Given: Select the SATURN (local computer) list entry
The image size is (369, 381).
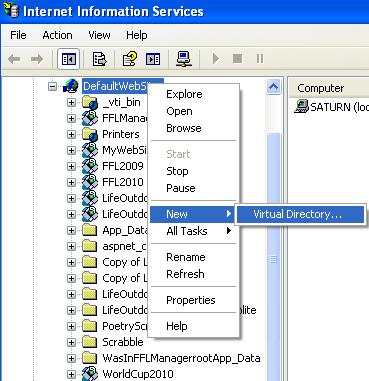Looking at the screenshot, I should (332, 107).
